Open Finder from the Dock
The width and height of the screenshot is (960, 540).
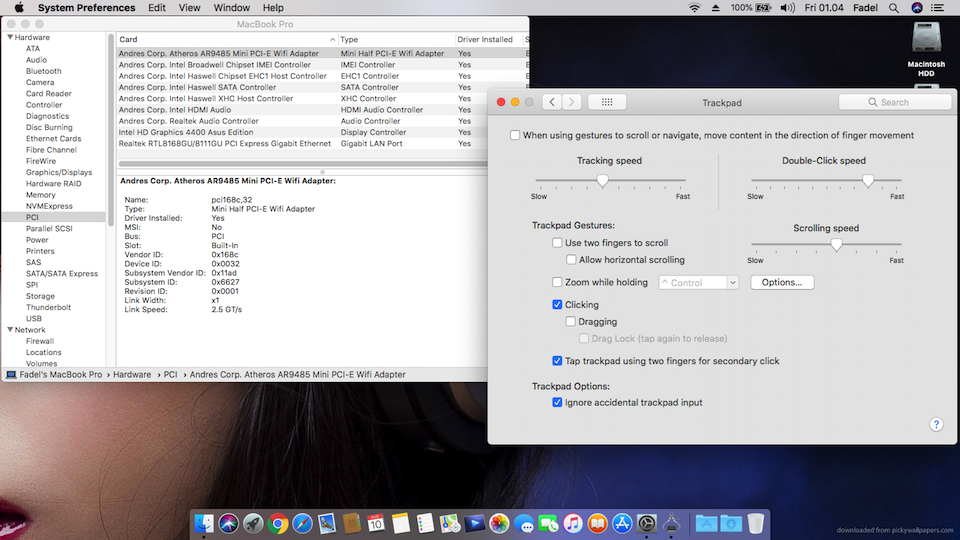coord(204,524)
